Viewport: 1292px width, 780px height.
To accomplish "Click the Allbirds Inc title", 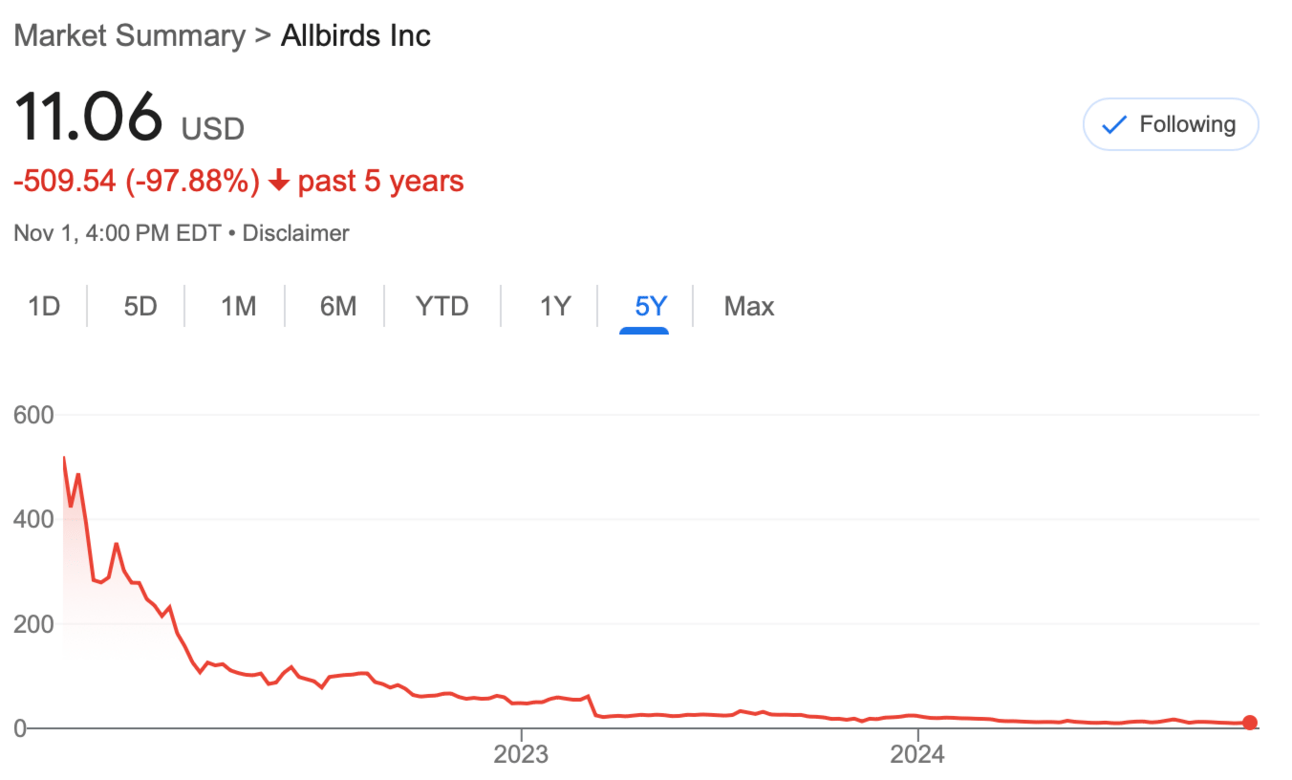I will coord(356,36).
